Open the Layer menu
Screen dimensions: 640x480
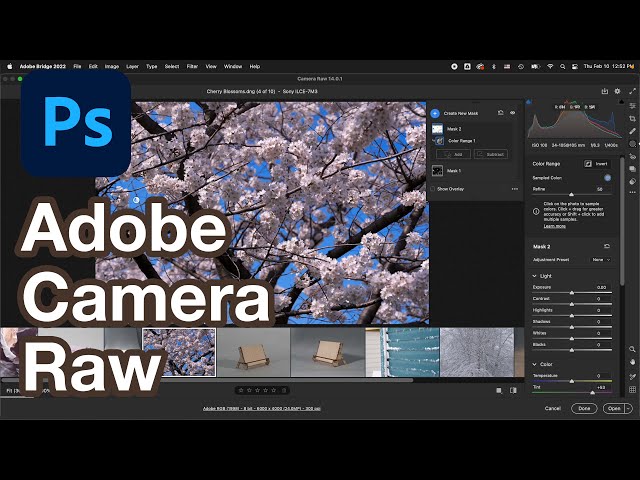(130, 66)
